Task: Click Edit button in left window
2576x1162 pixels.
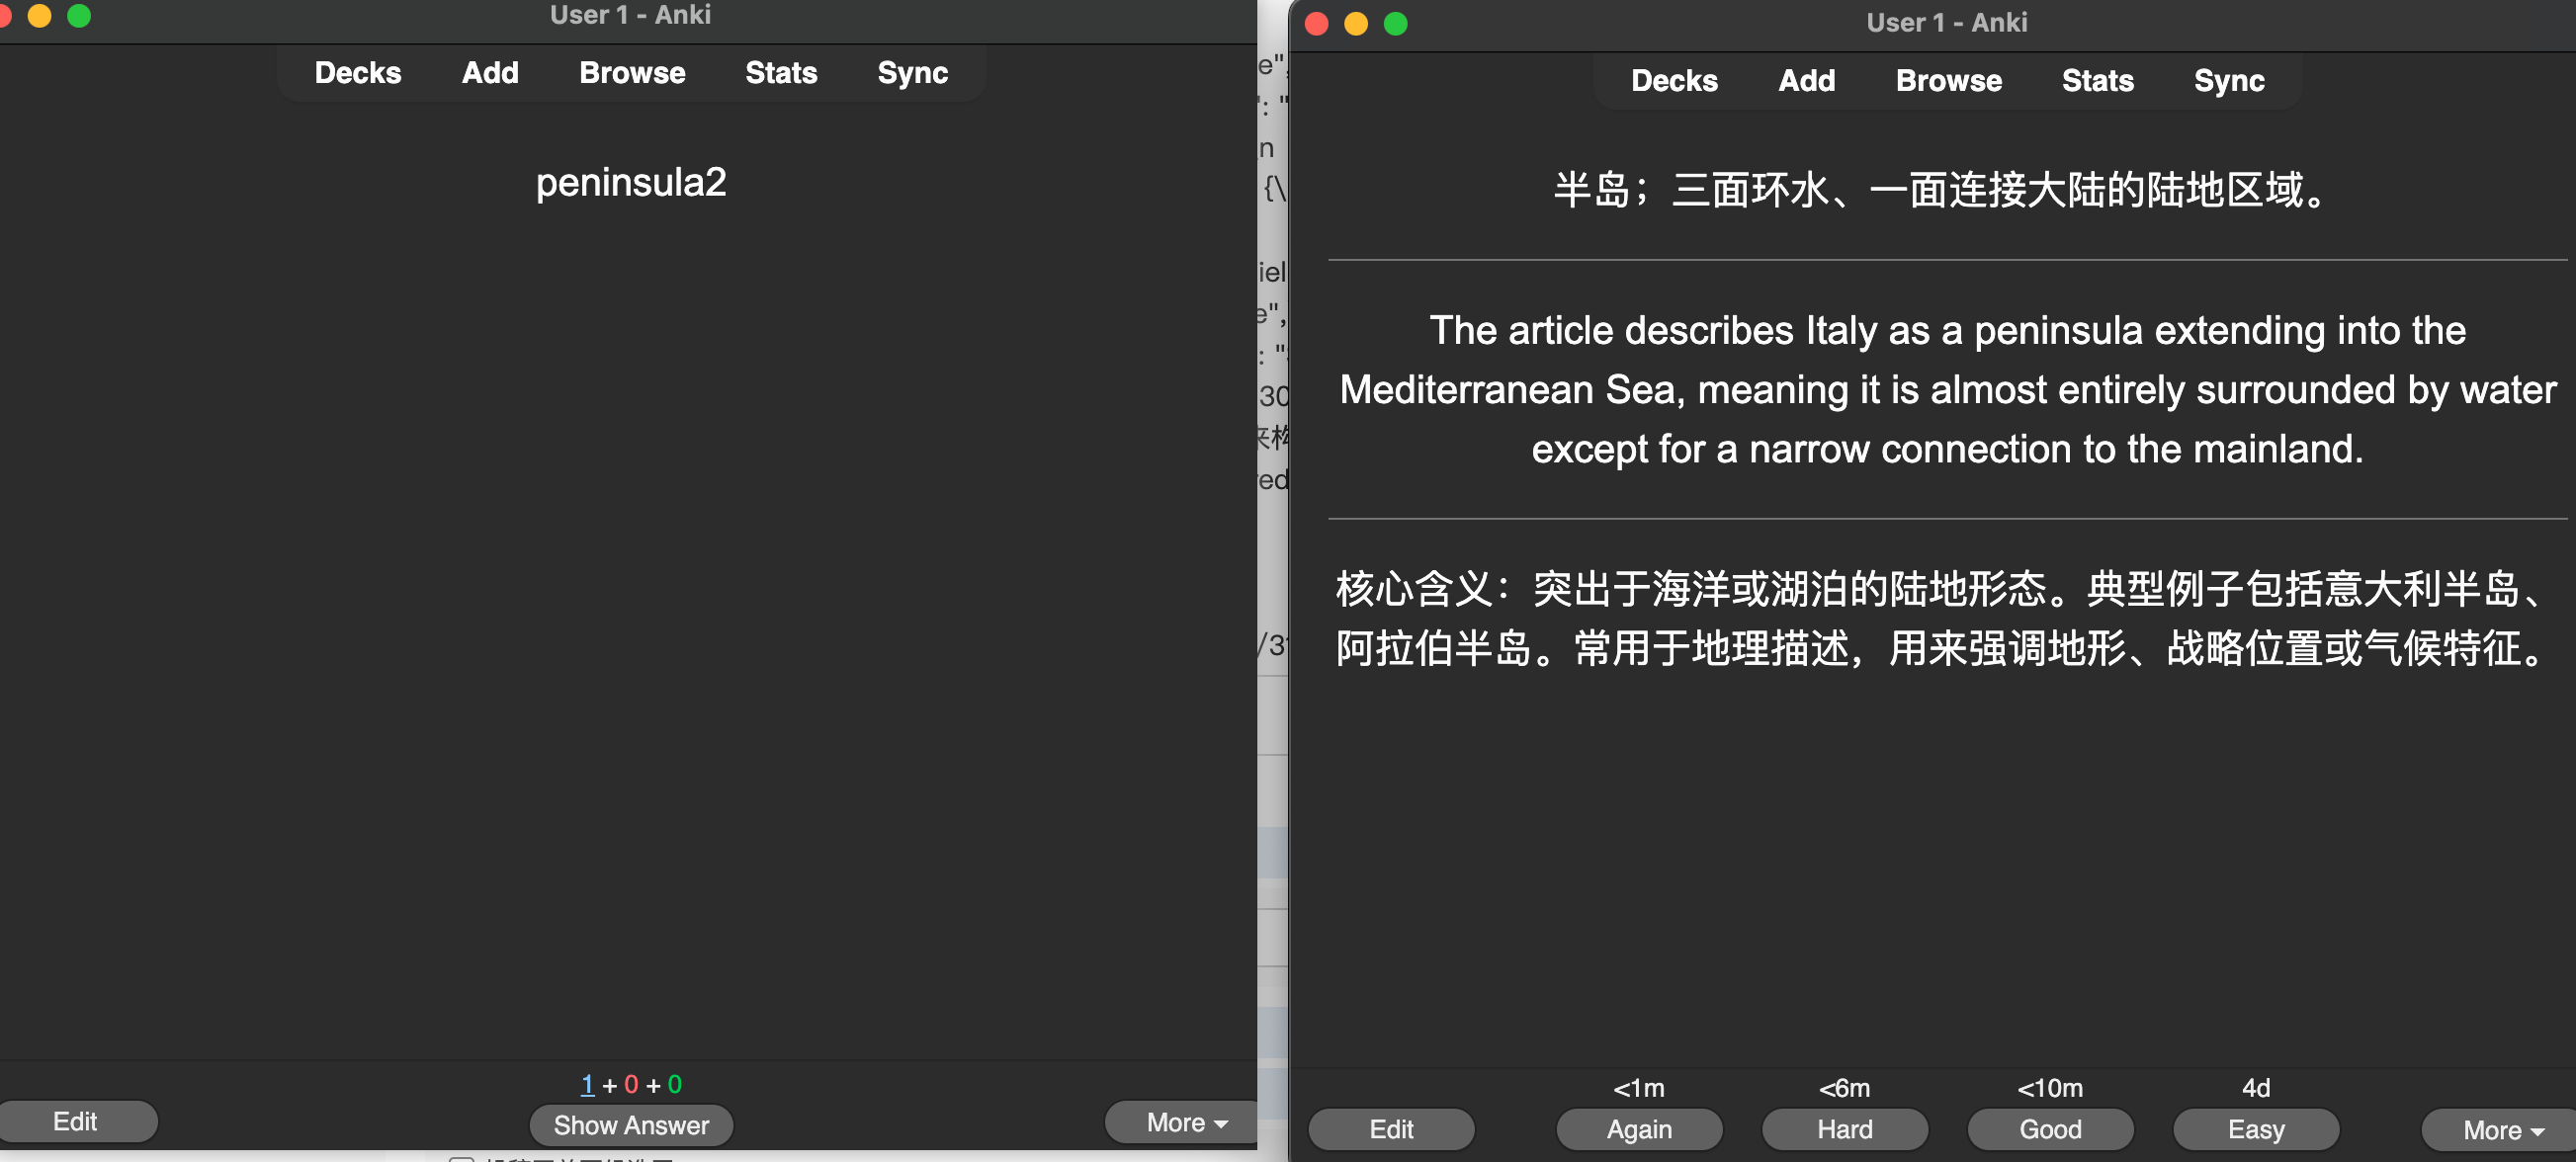Action: [75, 1121]
